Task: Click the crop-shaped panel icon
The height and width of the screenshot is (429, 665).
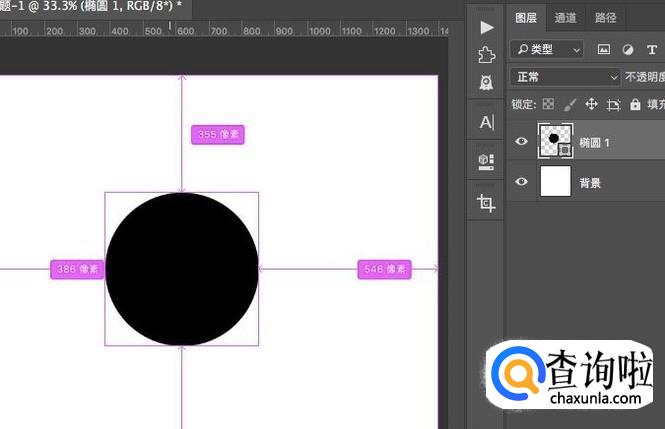Action: (487, 203)
